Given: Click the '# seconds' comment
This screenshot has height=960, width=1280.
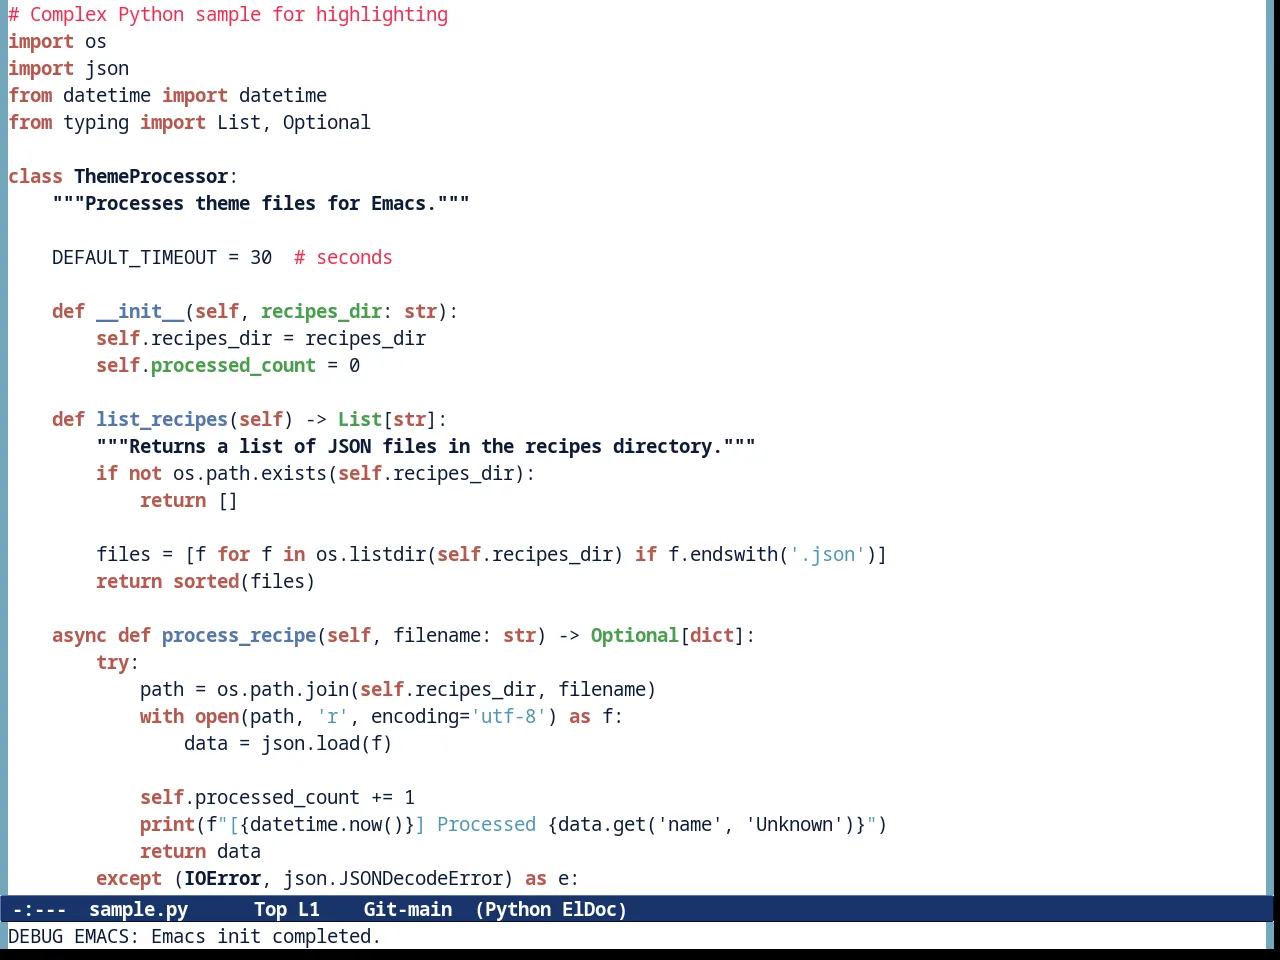Looking at the screenshot, I should point(343,258).
